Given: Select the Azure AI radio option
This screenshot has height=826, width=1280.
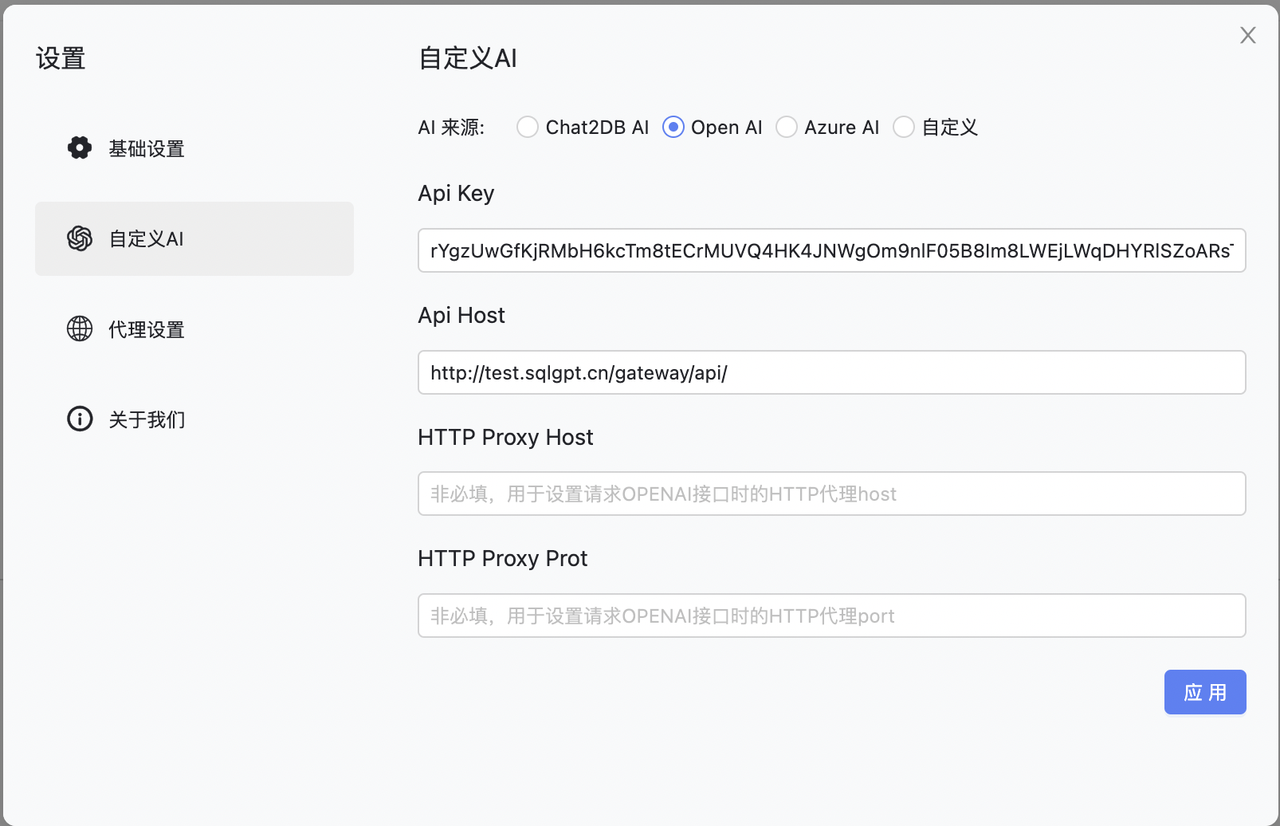Looking at the screenshot, I should tap(787, 127).
